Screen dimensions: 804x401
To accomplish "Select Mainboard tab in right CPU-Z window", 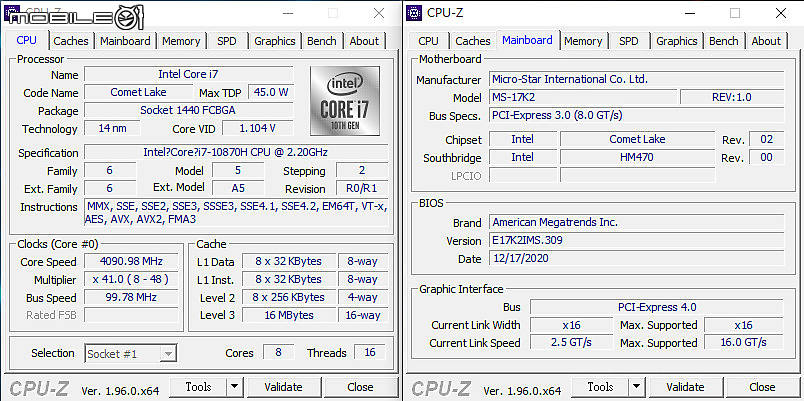I will coord(527,40).
